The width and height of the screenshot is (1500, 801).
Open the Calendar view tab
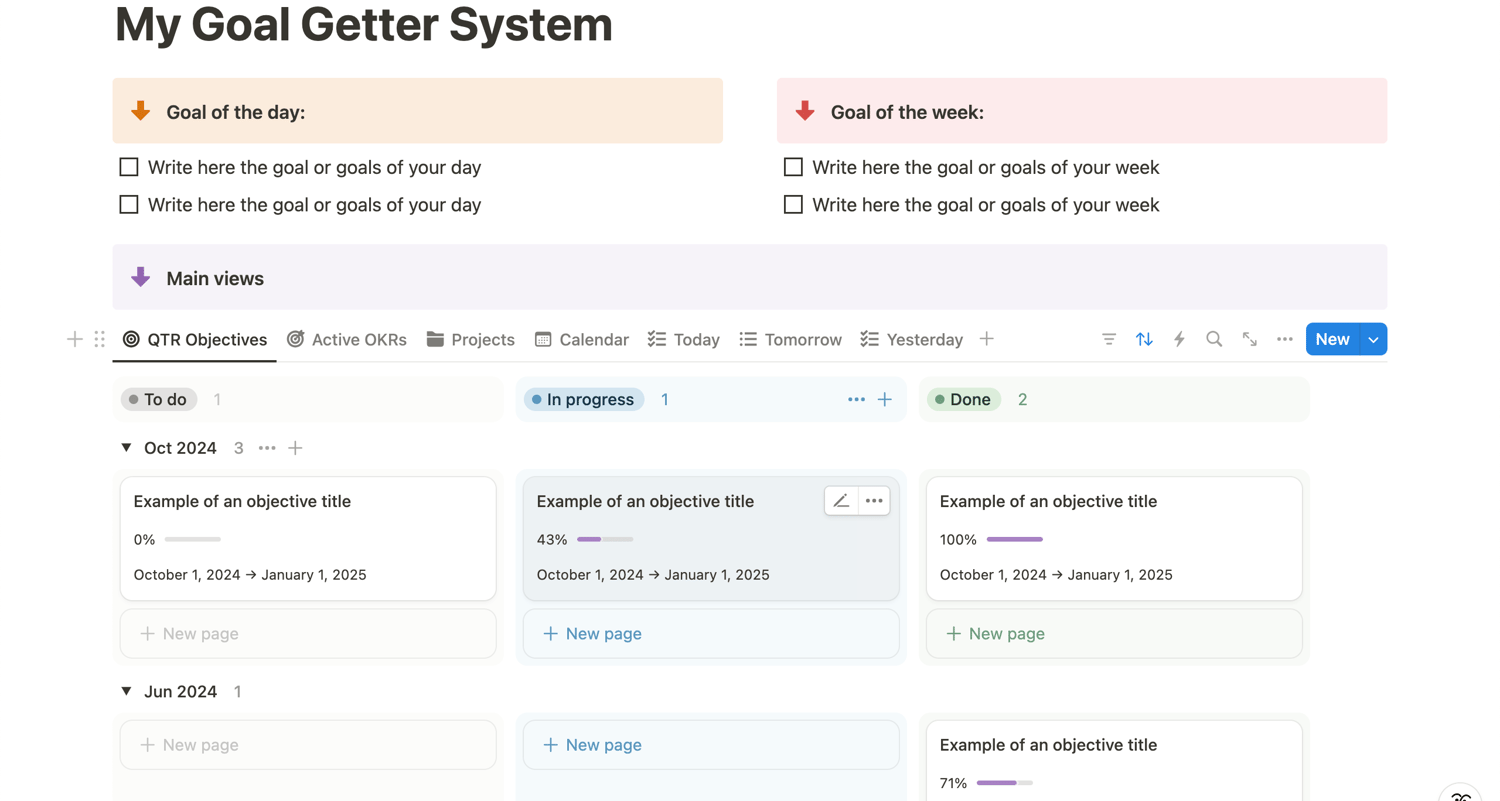click(x=581, y=339)
